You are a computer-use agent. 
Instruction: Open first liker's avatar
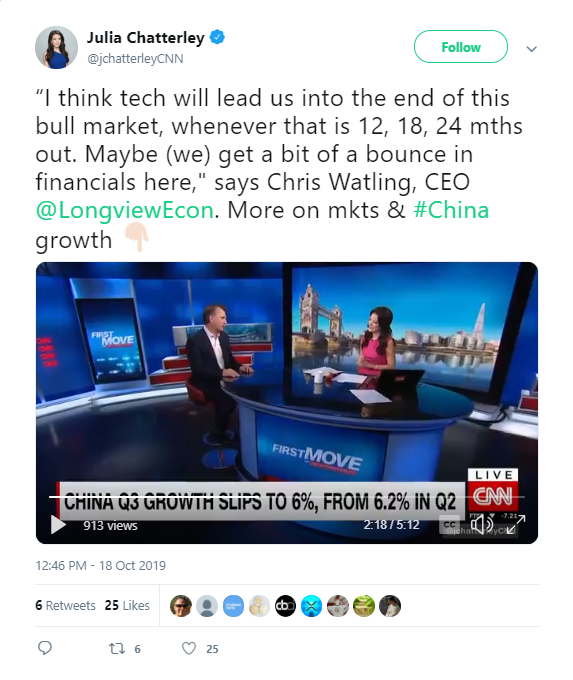(181, 606)
